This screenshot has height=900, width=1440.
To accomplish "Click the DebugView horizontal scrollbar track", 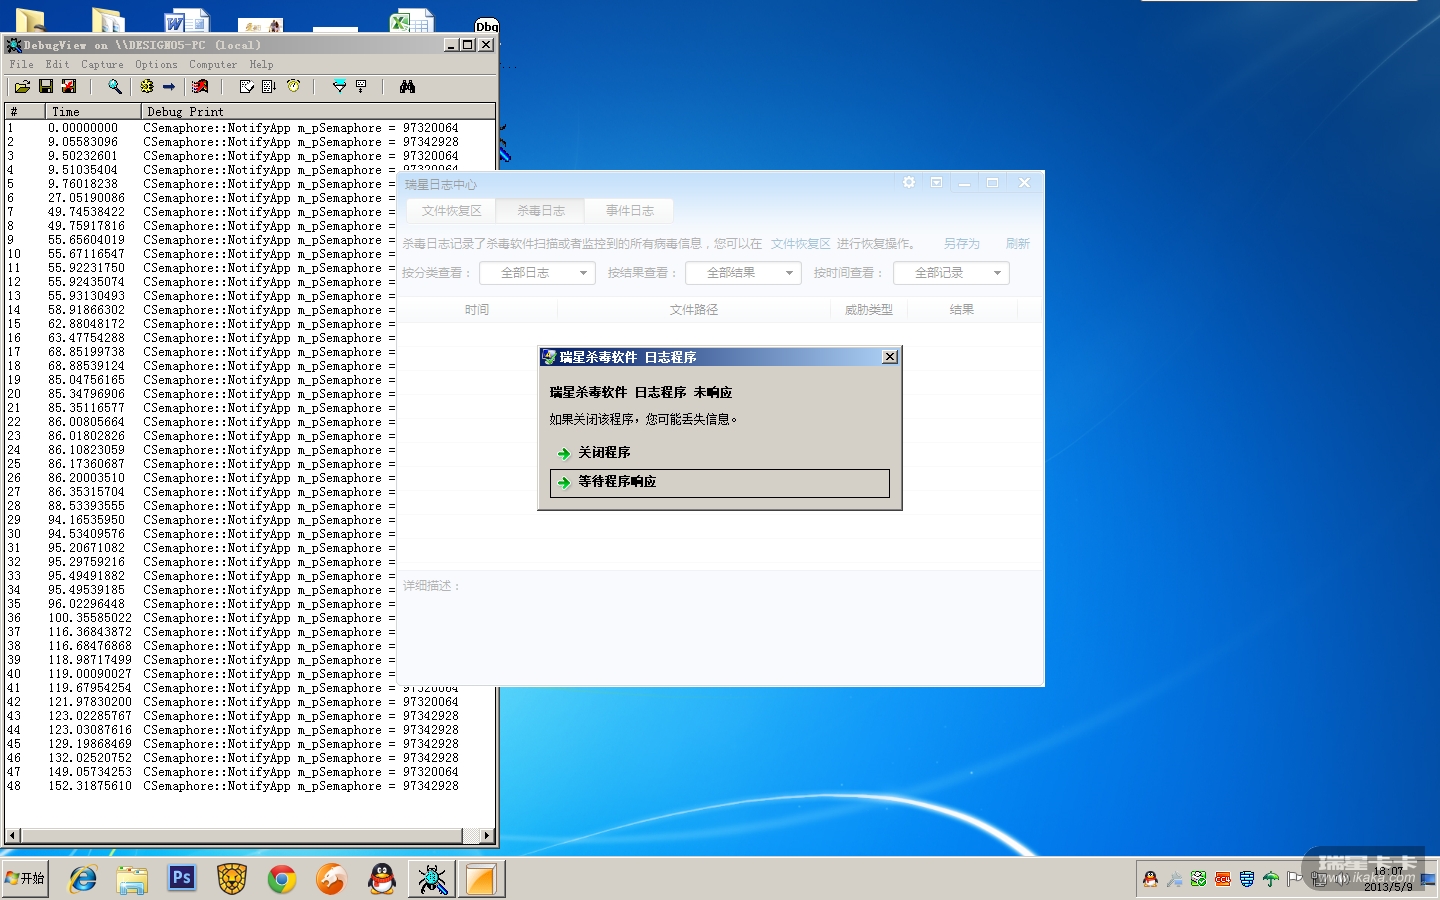I will click(x=240, y=835).
